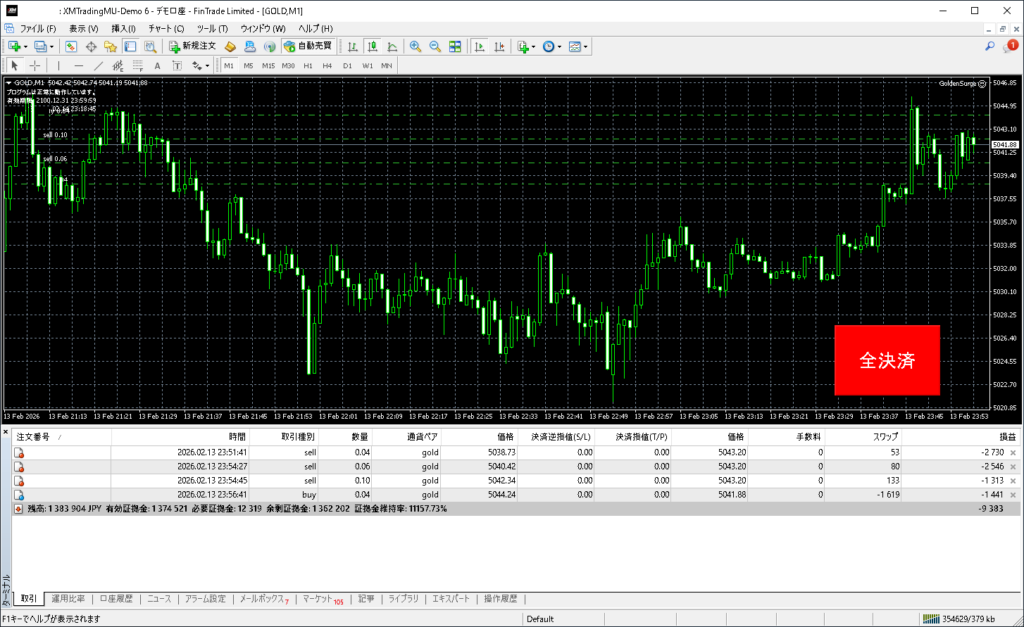Toggle 自動売買 auto trading button

[309, 46]
